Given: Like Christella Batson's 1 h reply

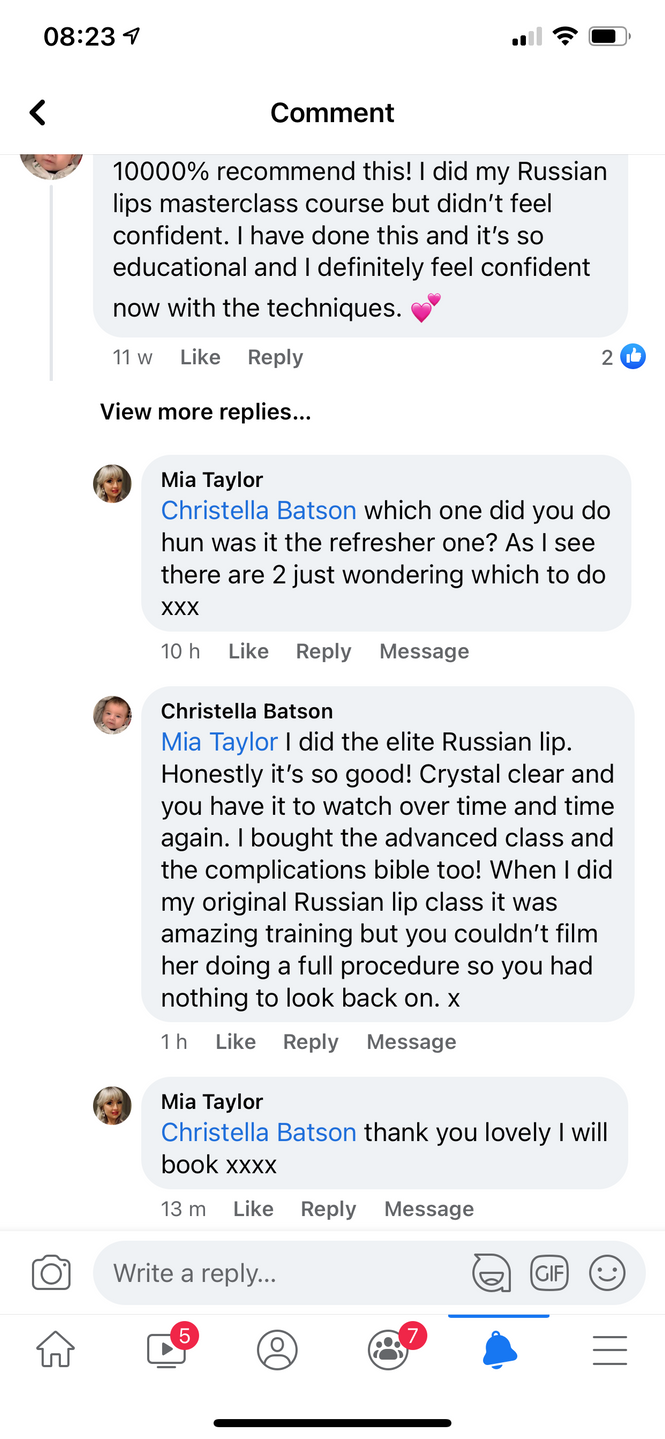Looking at the screenshot, I should [x=235, y=1042].
